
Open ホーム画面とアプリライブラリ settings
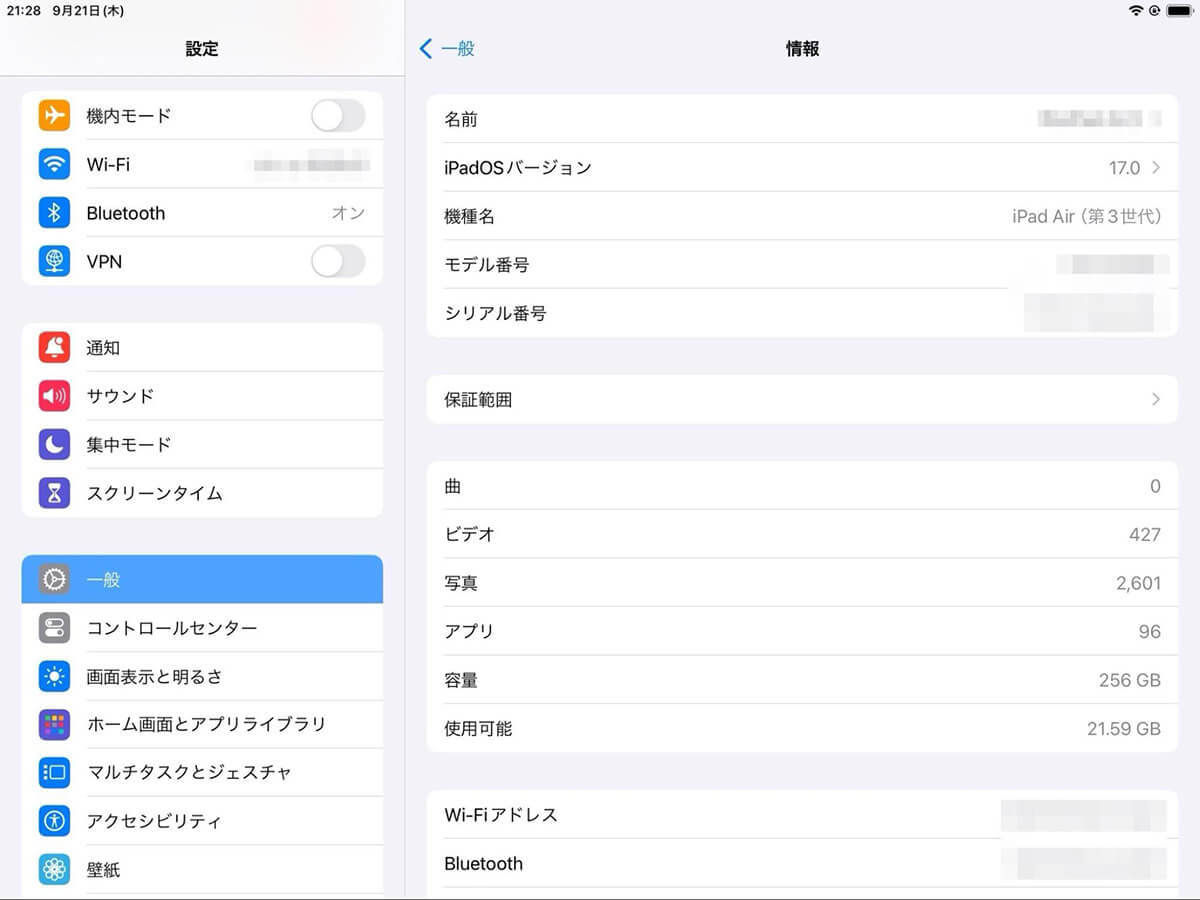click(202, 724)
